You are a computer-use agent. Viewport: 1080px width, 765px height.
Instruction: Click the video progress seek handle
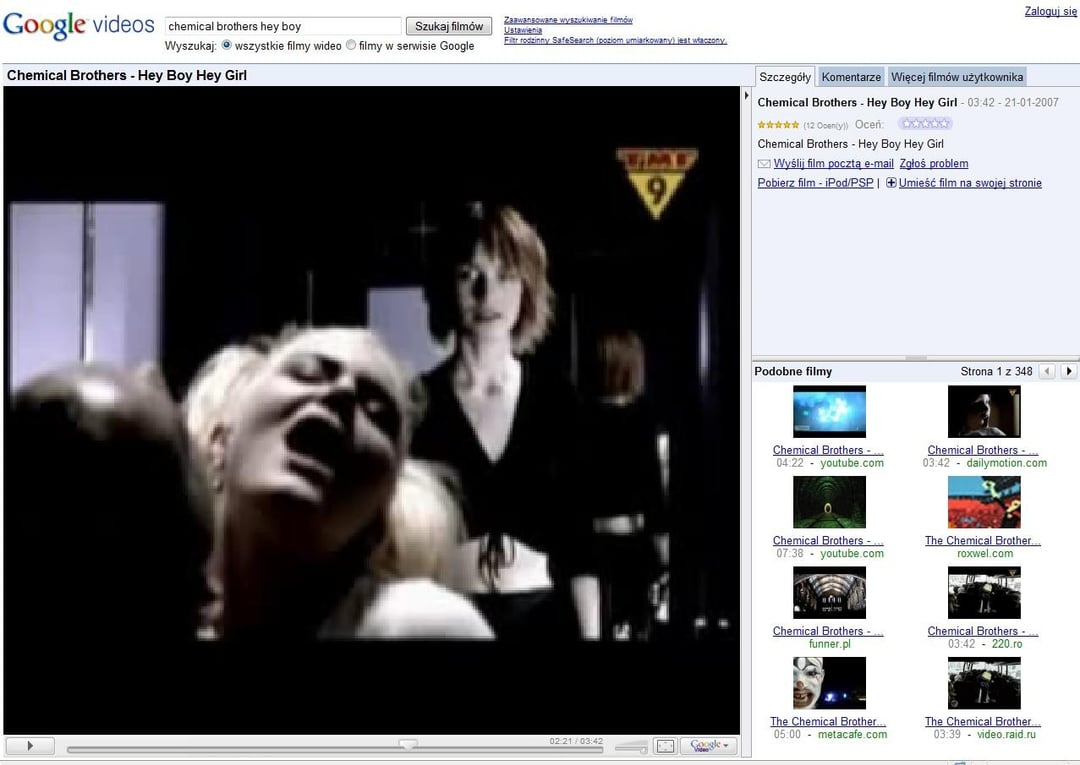tap(408, 745)
